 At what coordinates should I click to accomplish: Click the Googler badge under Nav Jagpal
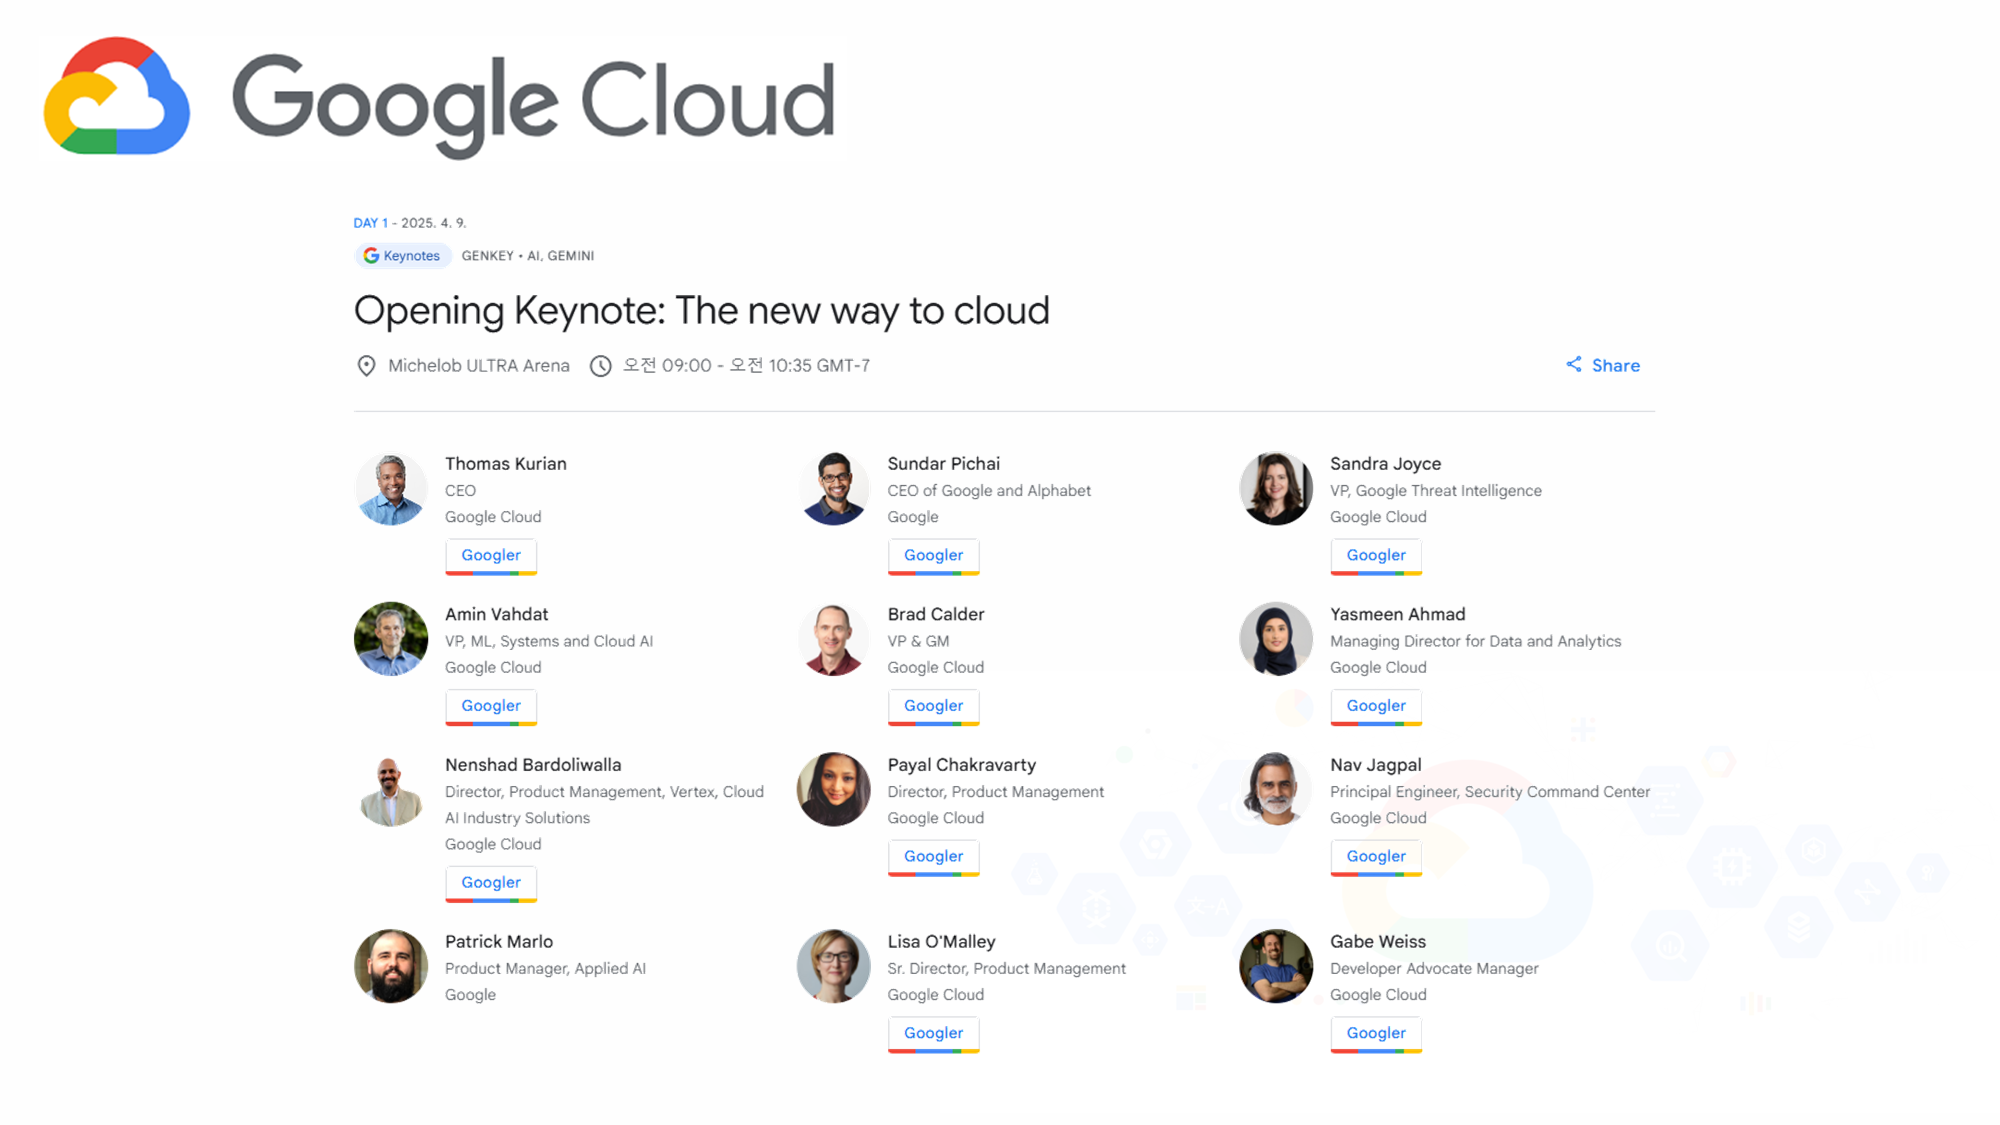[x=1376, y=858]
